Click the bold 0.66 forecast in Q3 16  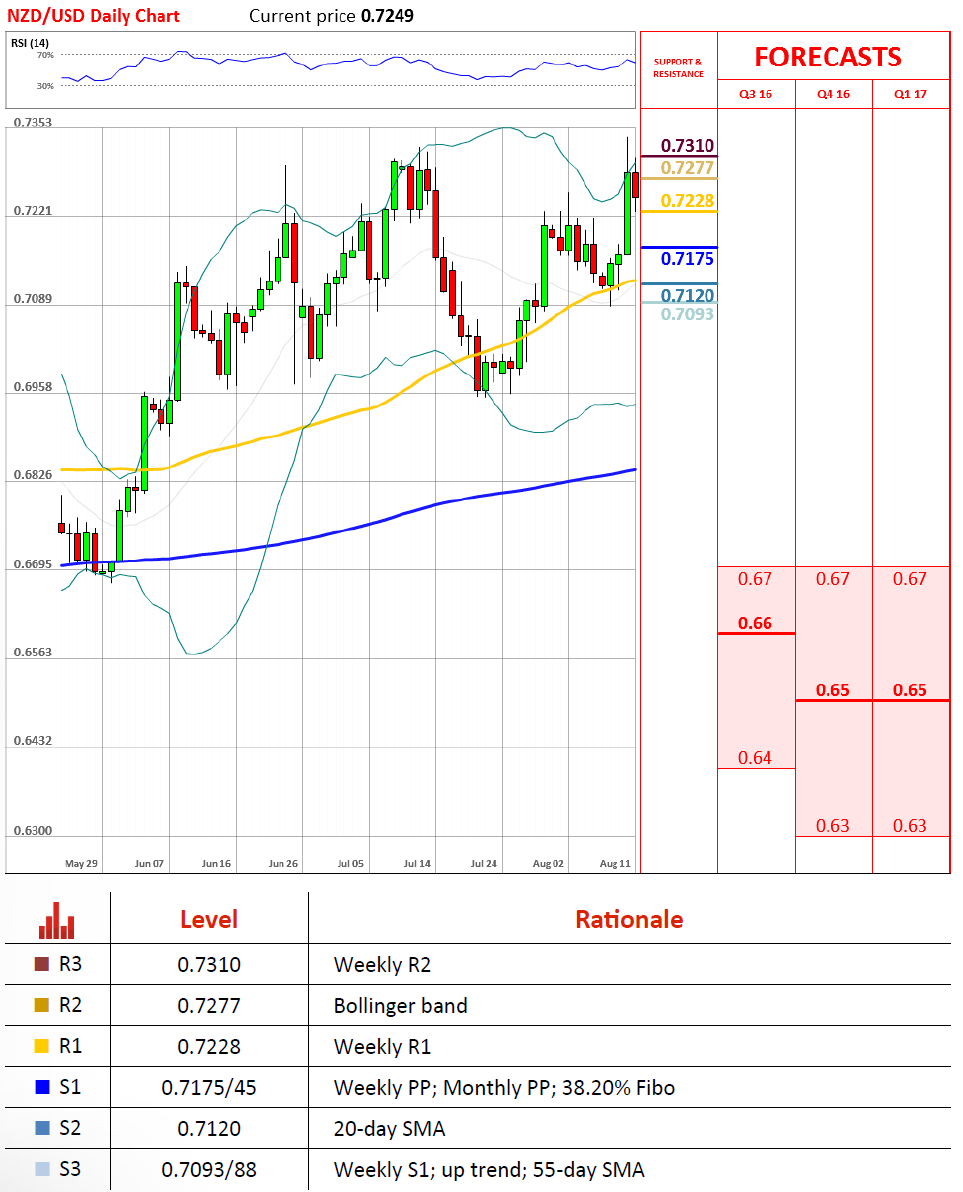(x=755, y=623)
